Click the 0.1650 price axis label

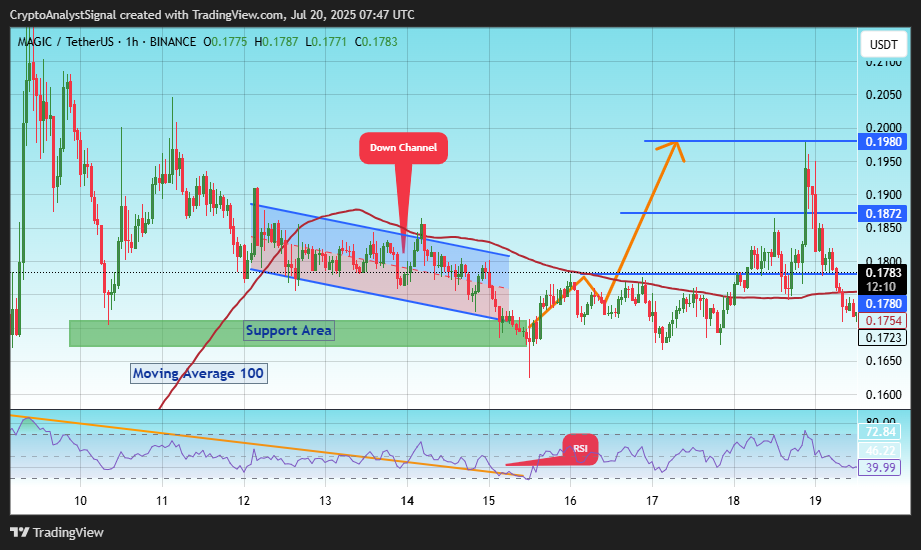883,361
